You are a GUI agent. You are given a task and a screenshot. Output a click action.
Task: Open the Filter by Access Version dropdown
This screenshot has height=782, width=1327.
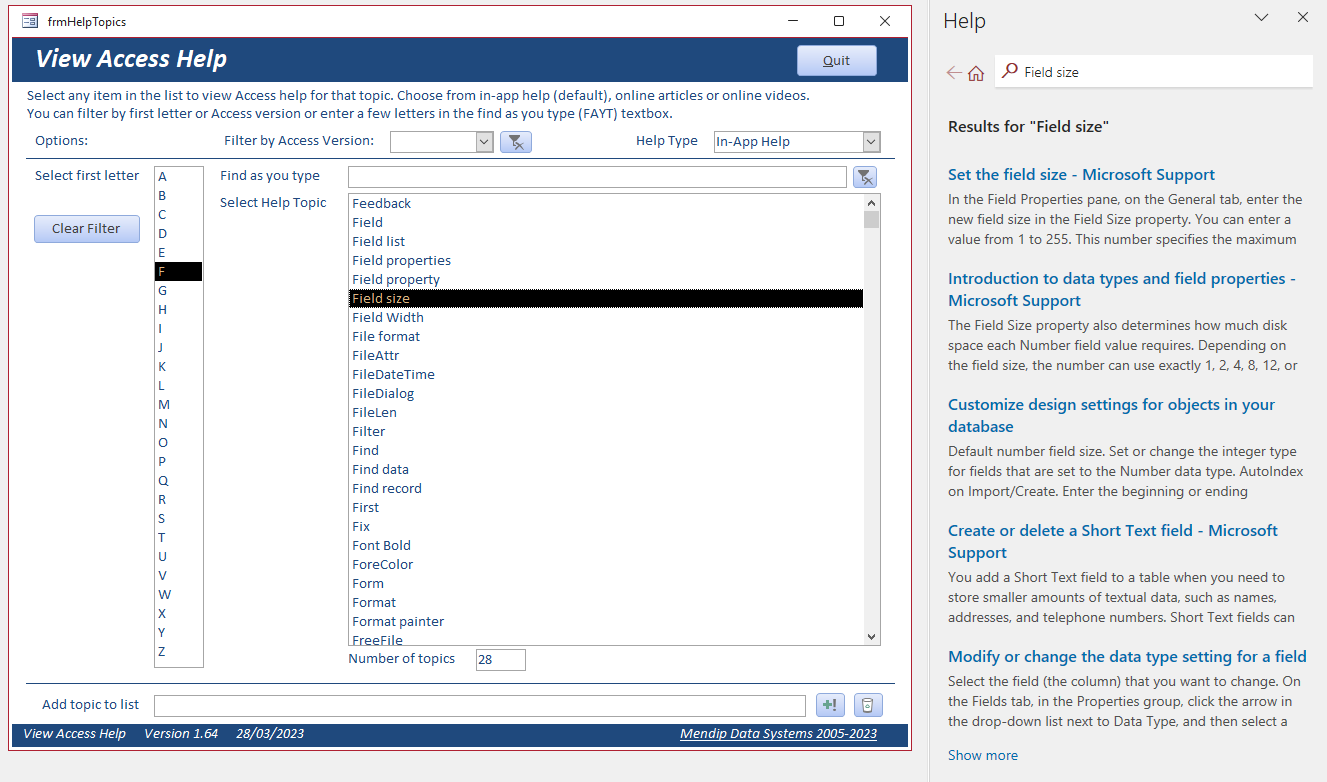point(485,142)
